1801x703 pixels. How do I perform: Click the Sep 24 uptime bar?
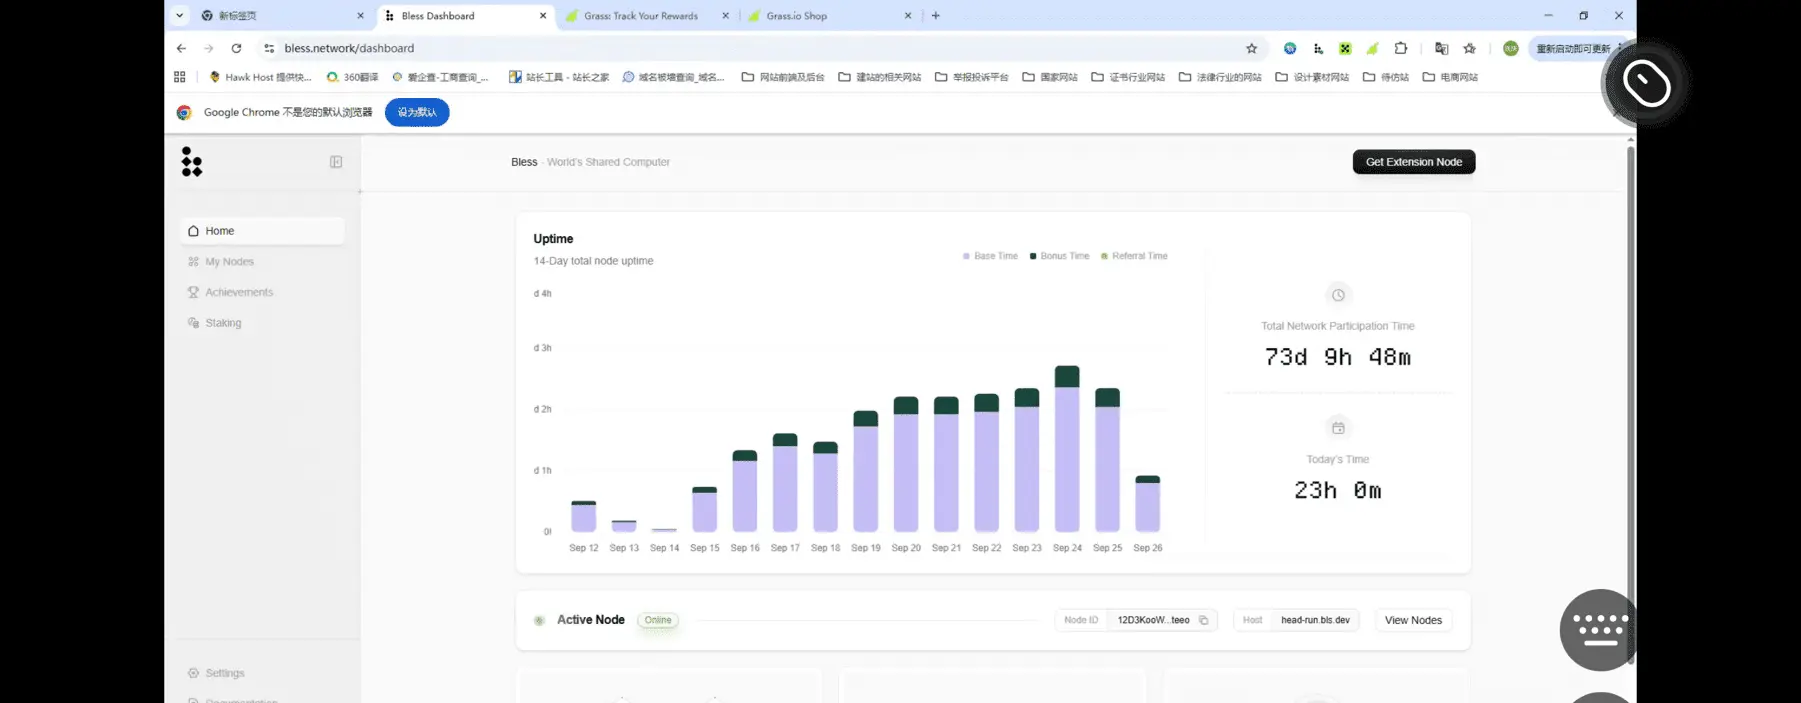pos(1067,449)
